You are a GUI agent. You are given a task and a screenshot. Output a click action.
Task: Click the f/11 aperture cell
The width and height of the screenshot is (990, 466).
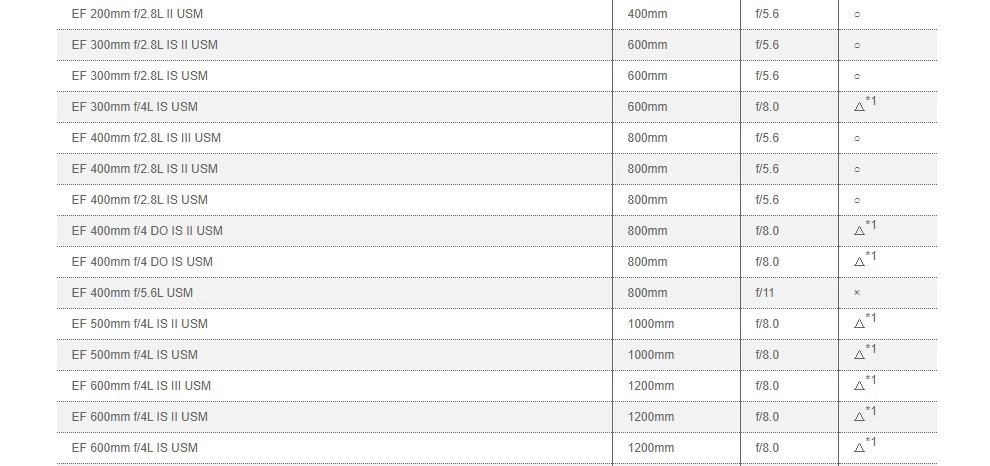pyautogui.click(x=765, y=293)
